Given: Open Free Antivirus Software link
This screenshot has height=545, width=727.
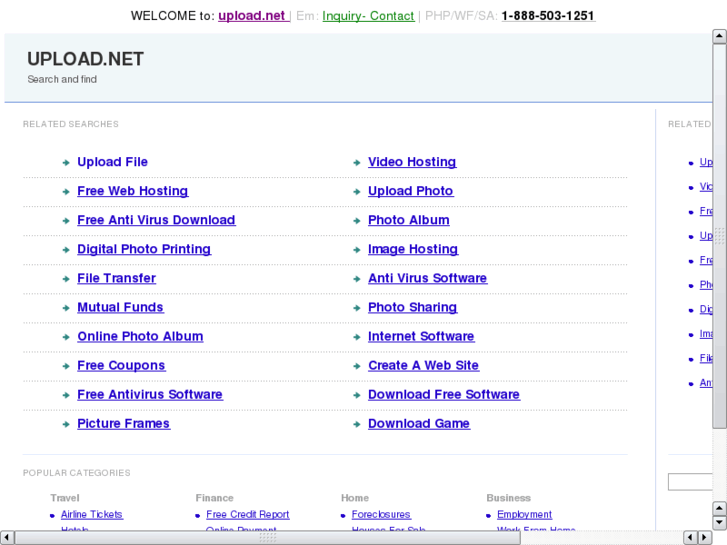Looking at the screenshot, I should pyautogui.click(x=150, y=395).
